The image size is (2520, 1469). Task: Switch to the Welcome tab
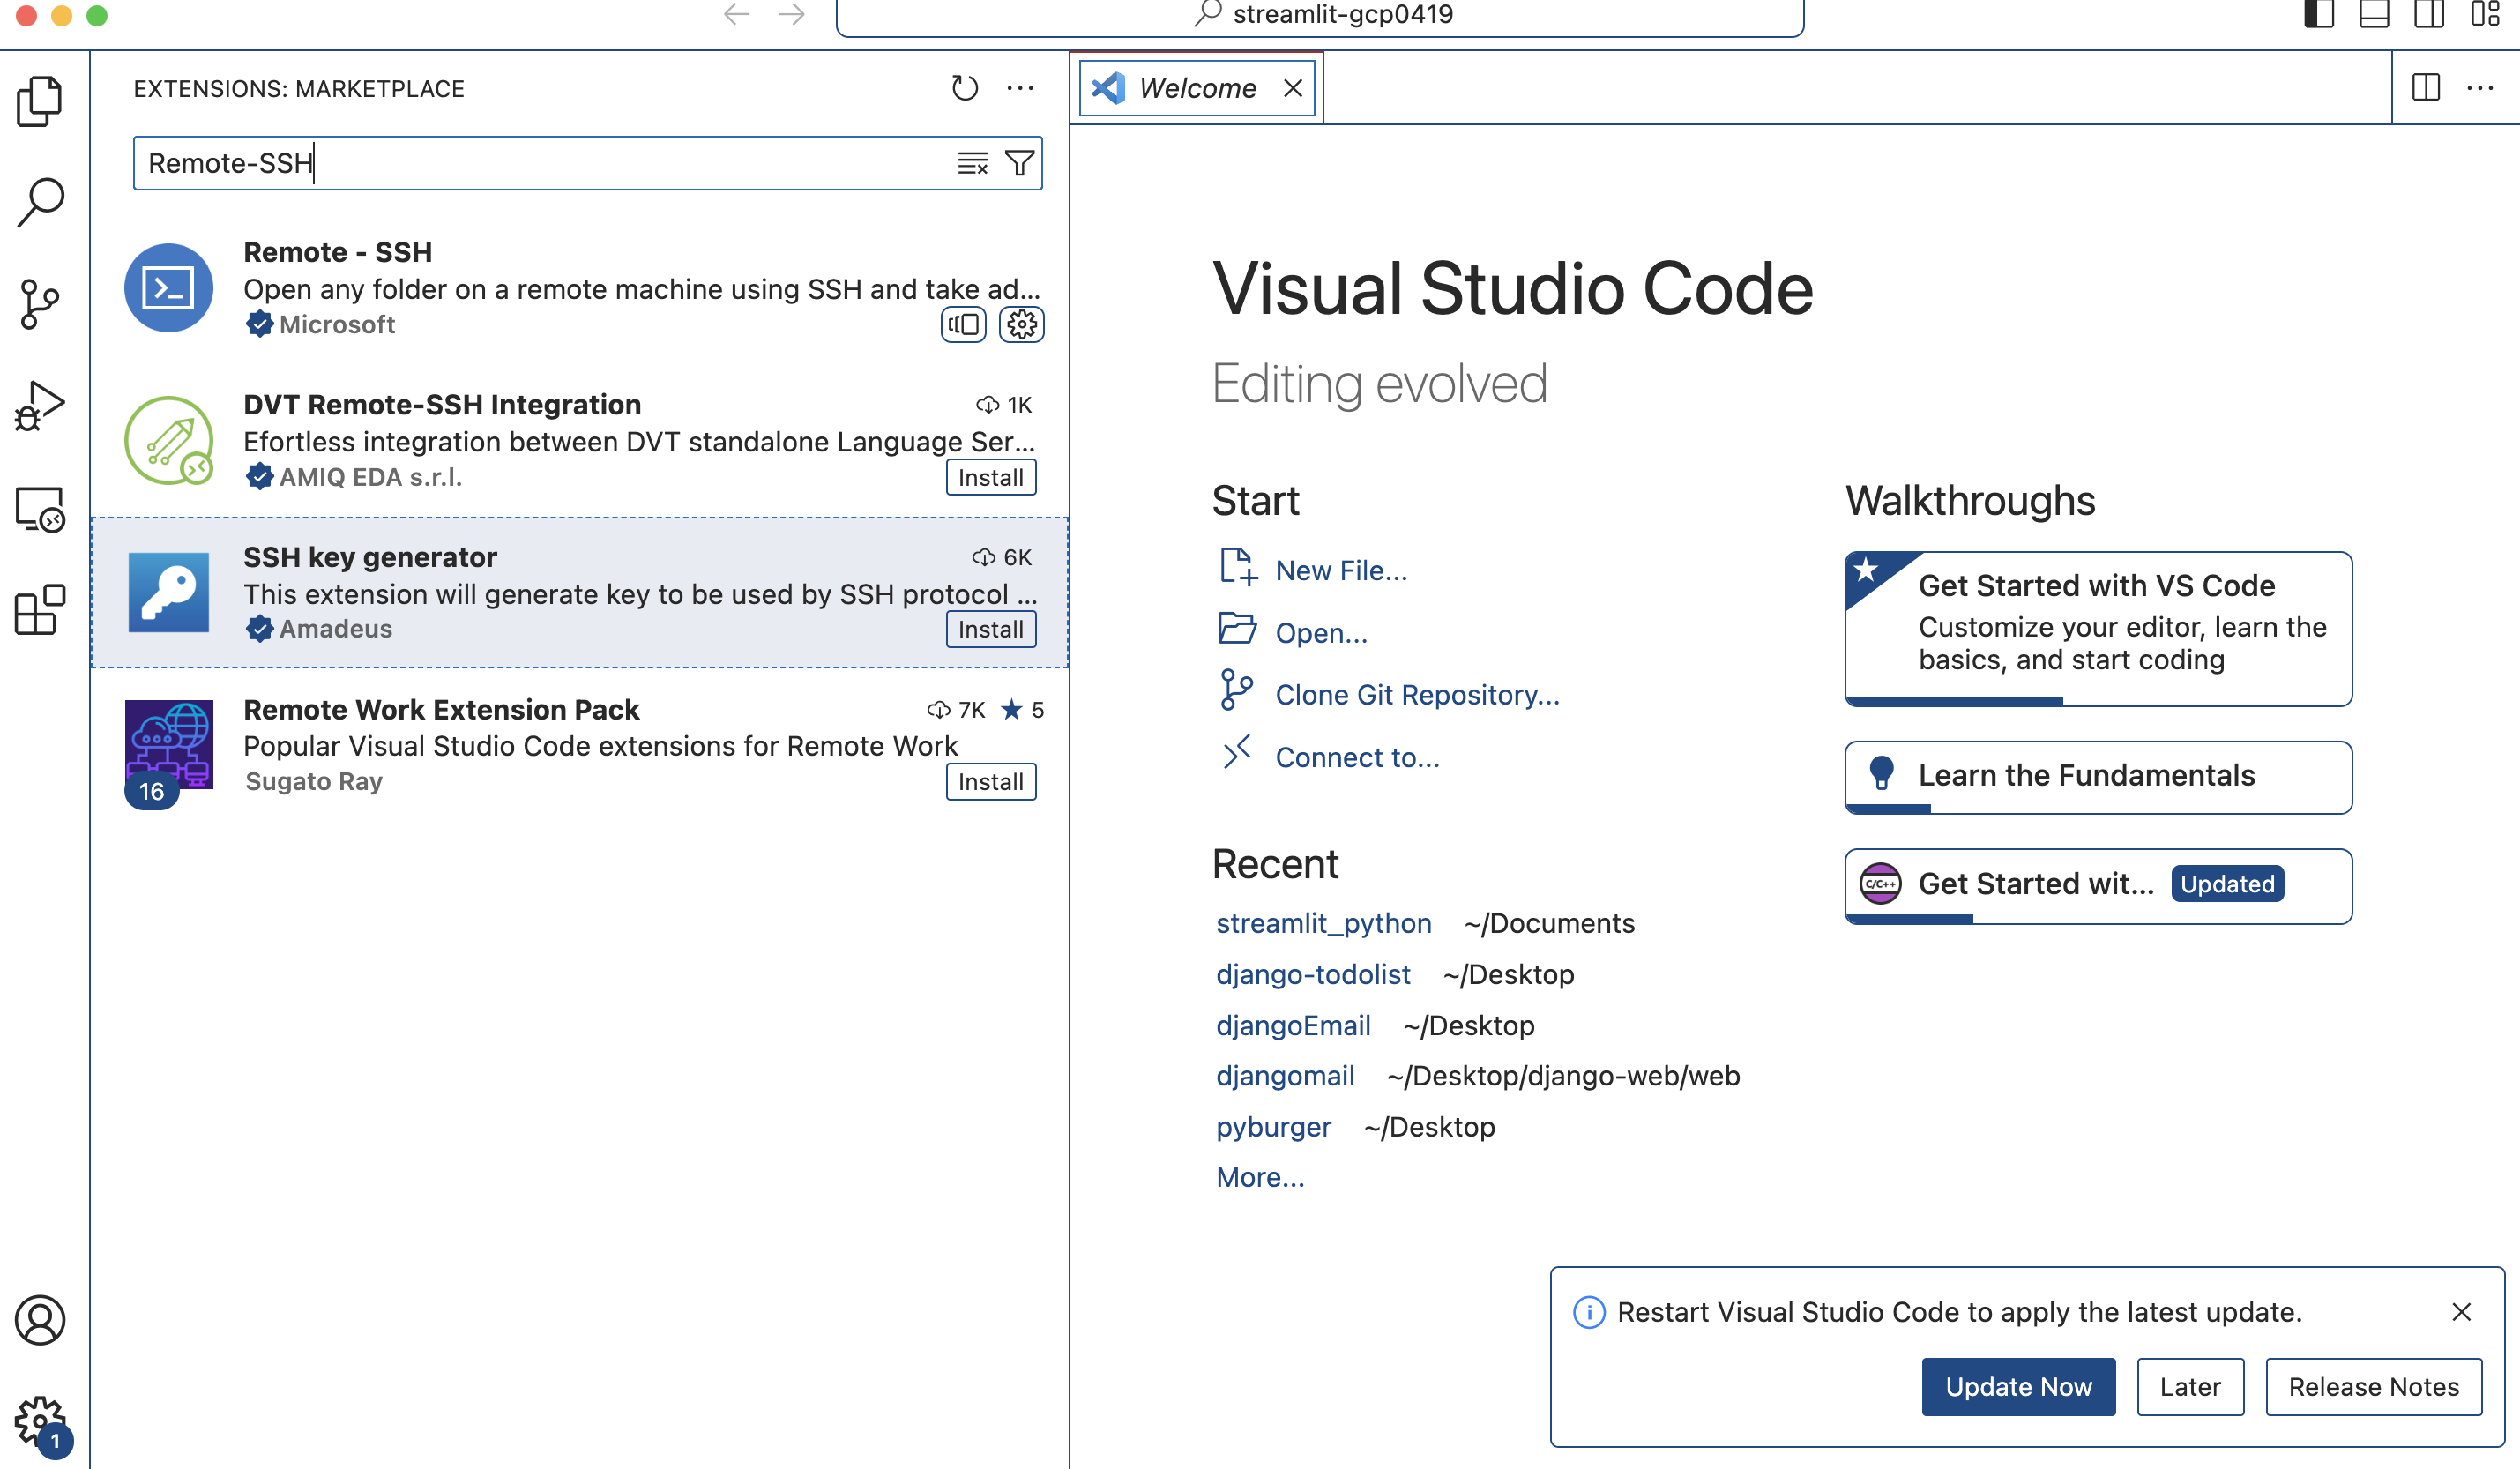coord(1197,88)
